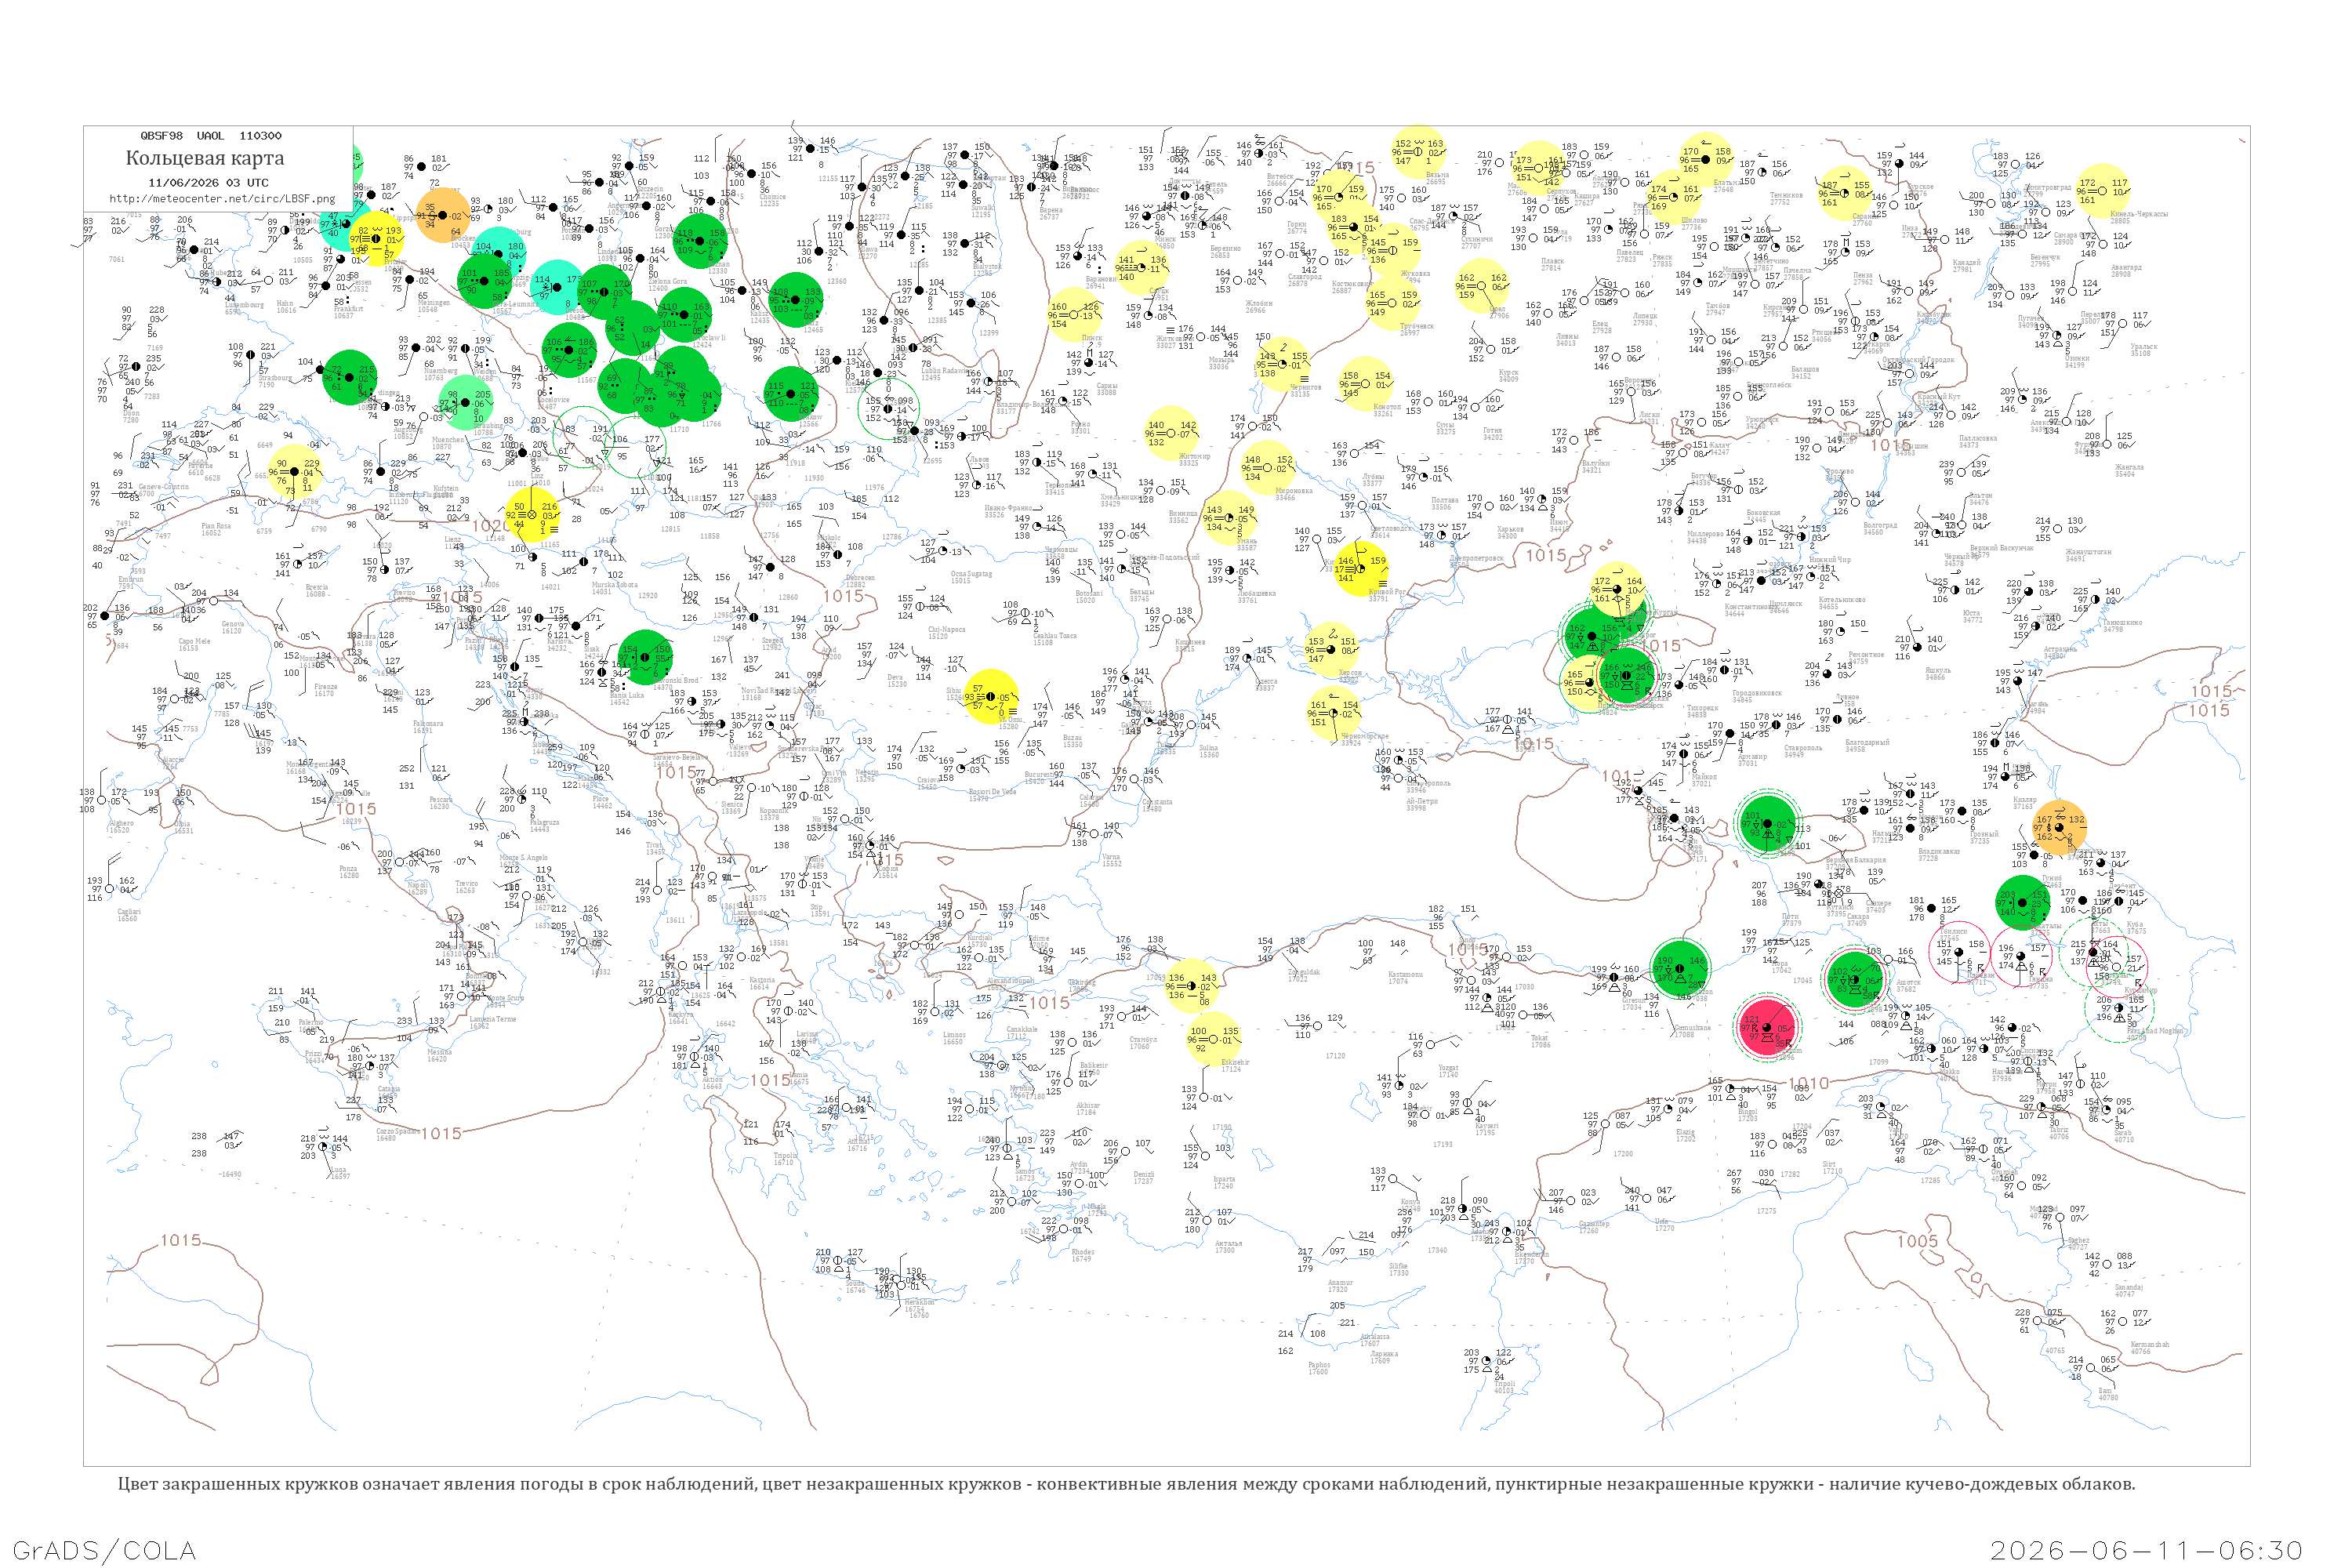Click the station label 'Tokat 17086'

click(1541, 1041)
